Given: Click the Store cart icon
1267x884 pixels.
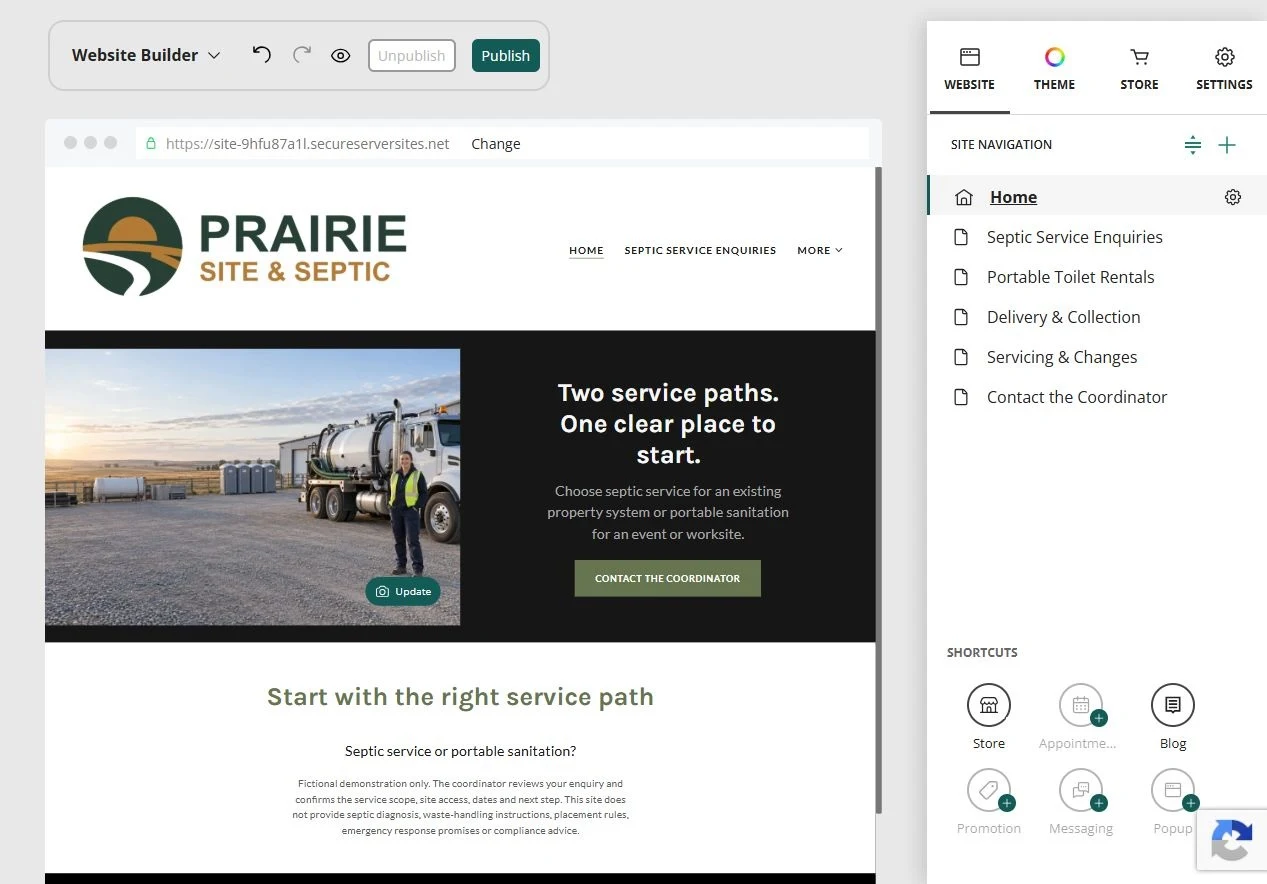Looking at the screenshot, I should (1139, 57).
